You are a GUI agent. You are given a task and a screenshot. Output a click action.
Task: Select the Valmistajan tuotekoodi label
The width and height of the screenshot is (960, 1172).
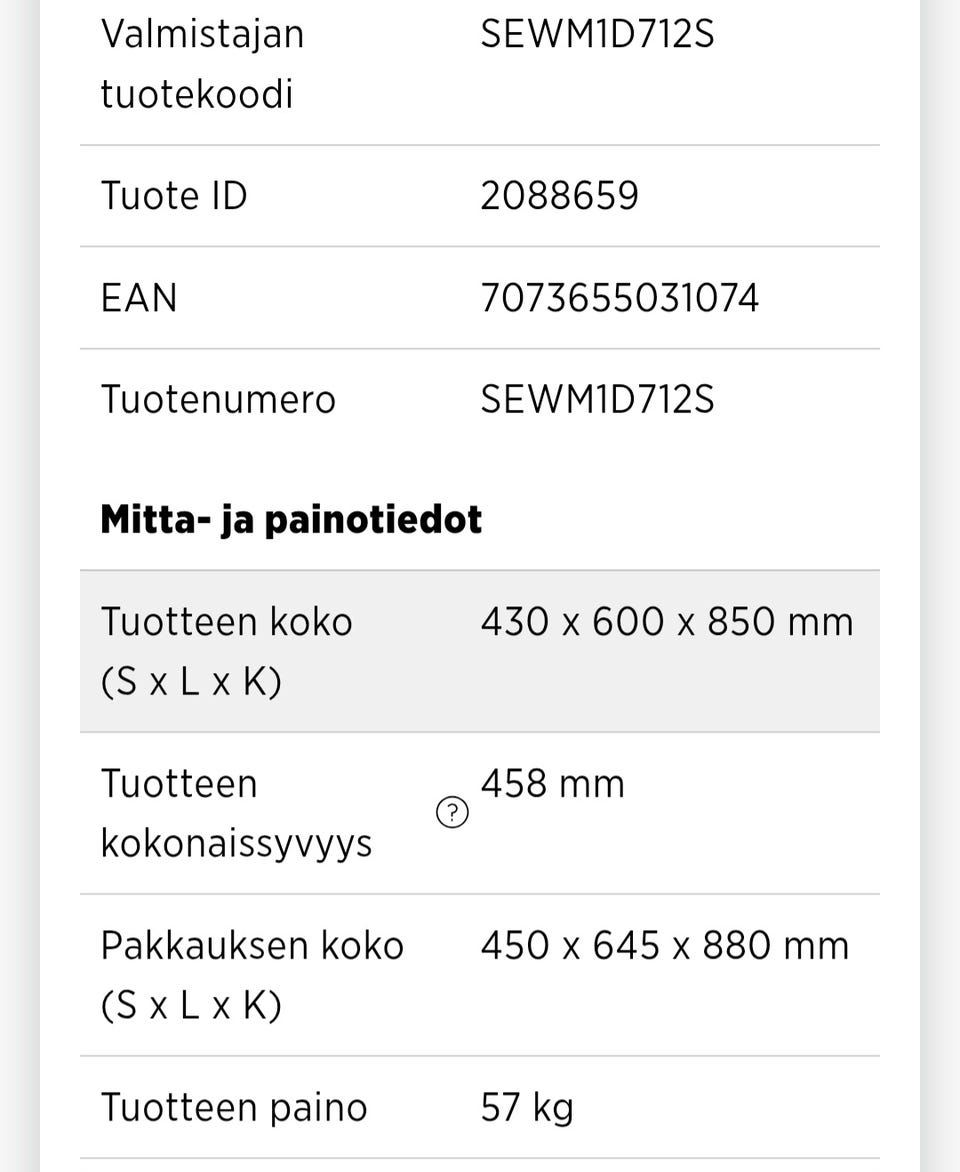pyautogui.click(x=200, y=64)
